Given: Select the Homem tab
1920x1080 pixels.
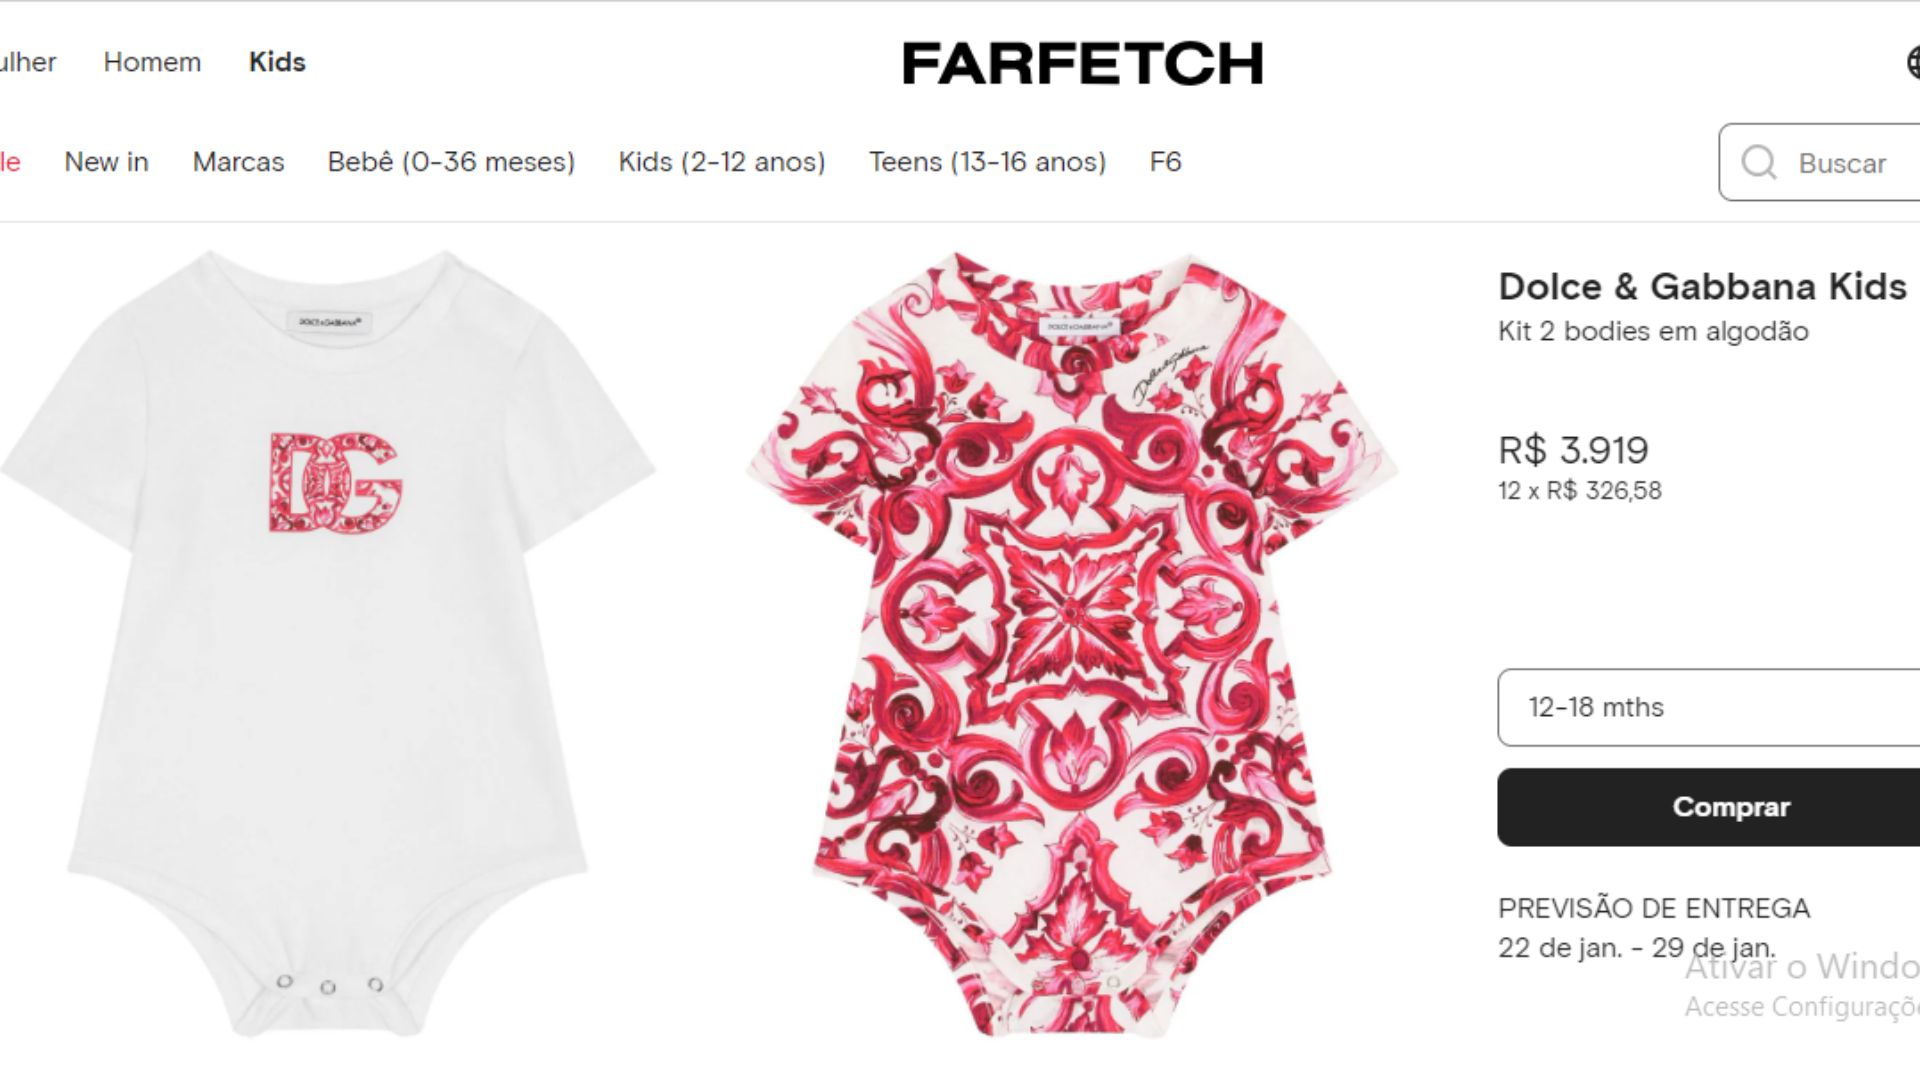Looking at the screenshot, I should coord(152,62).
